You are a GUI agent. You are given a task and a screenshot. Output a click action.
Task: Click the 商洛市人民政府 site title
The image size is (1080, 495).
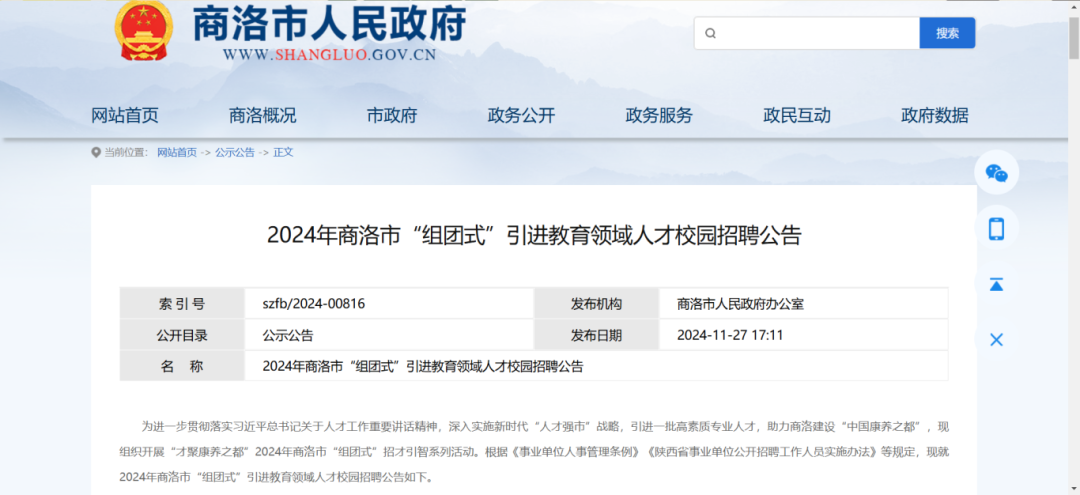[329, 24]
